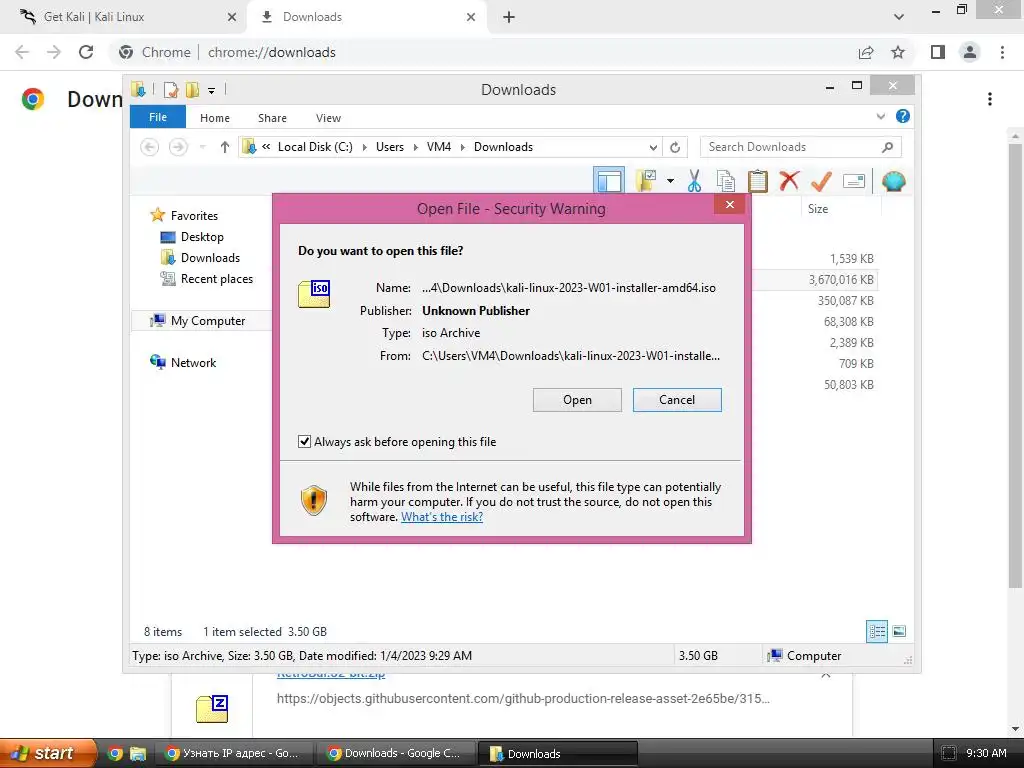
Task: Click the Back arrow in Explorer
Action: coord(150,147)
